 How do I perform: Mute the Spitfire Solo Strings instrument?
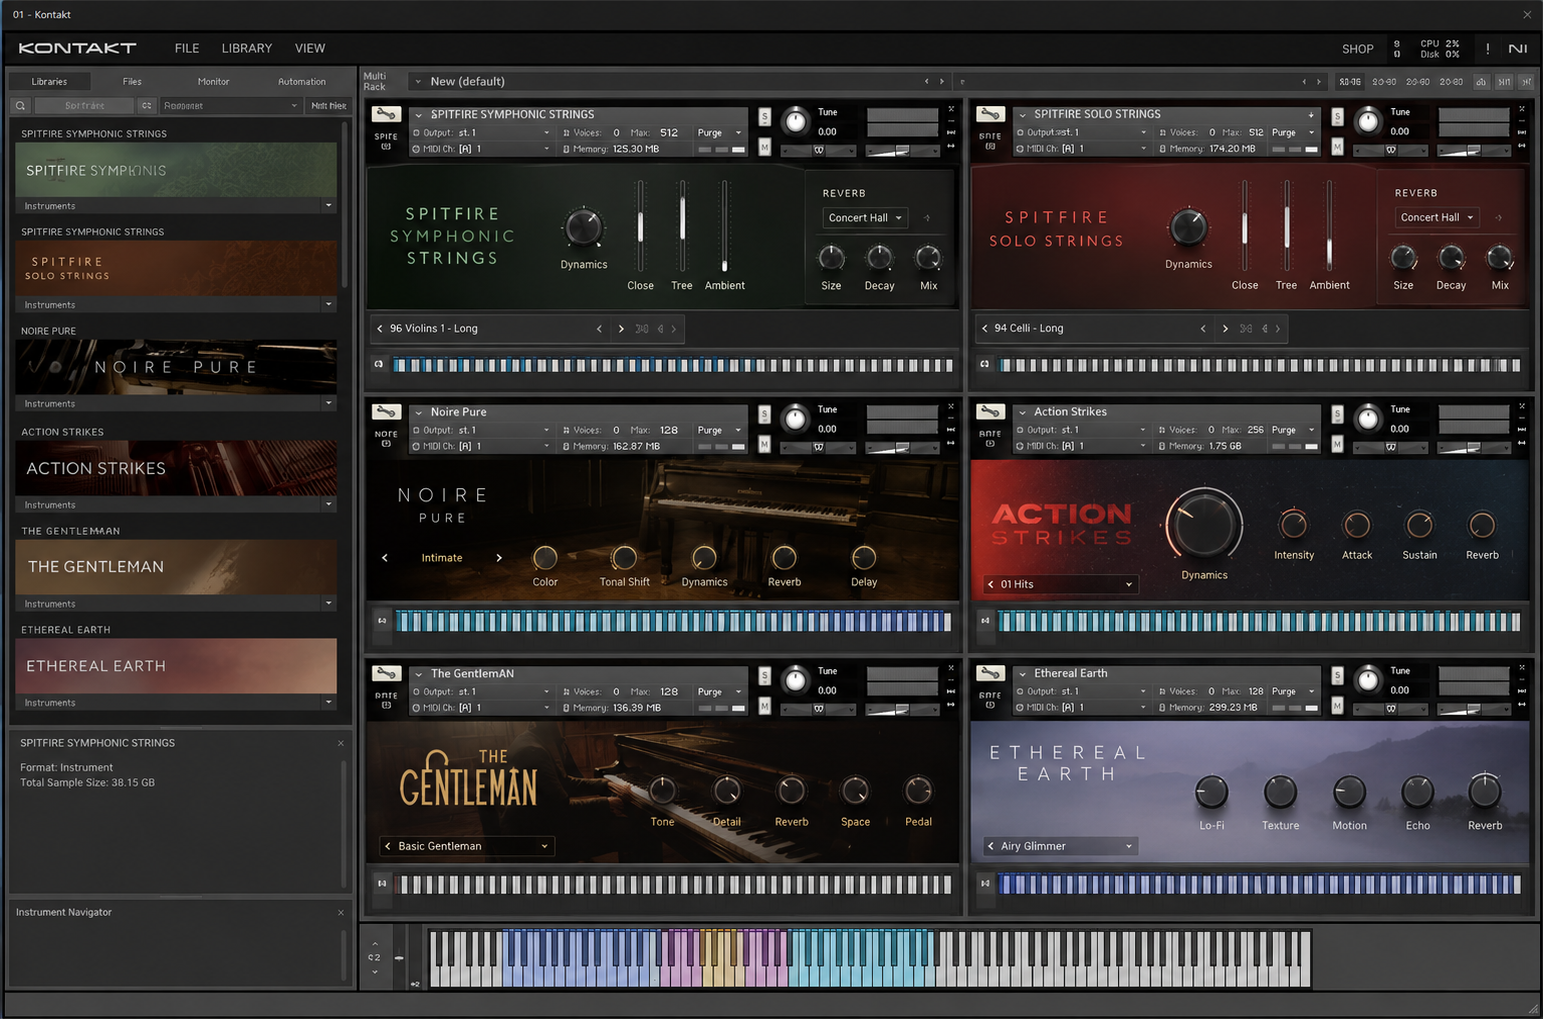pyautogui.click(x=1337, y=147)
